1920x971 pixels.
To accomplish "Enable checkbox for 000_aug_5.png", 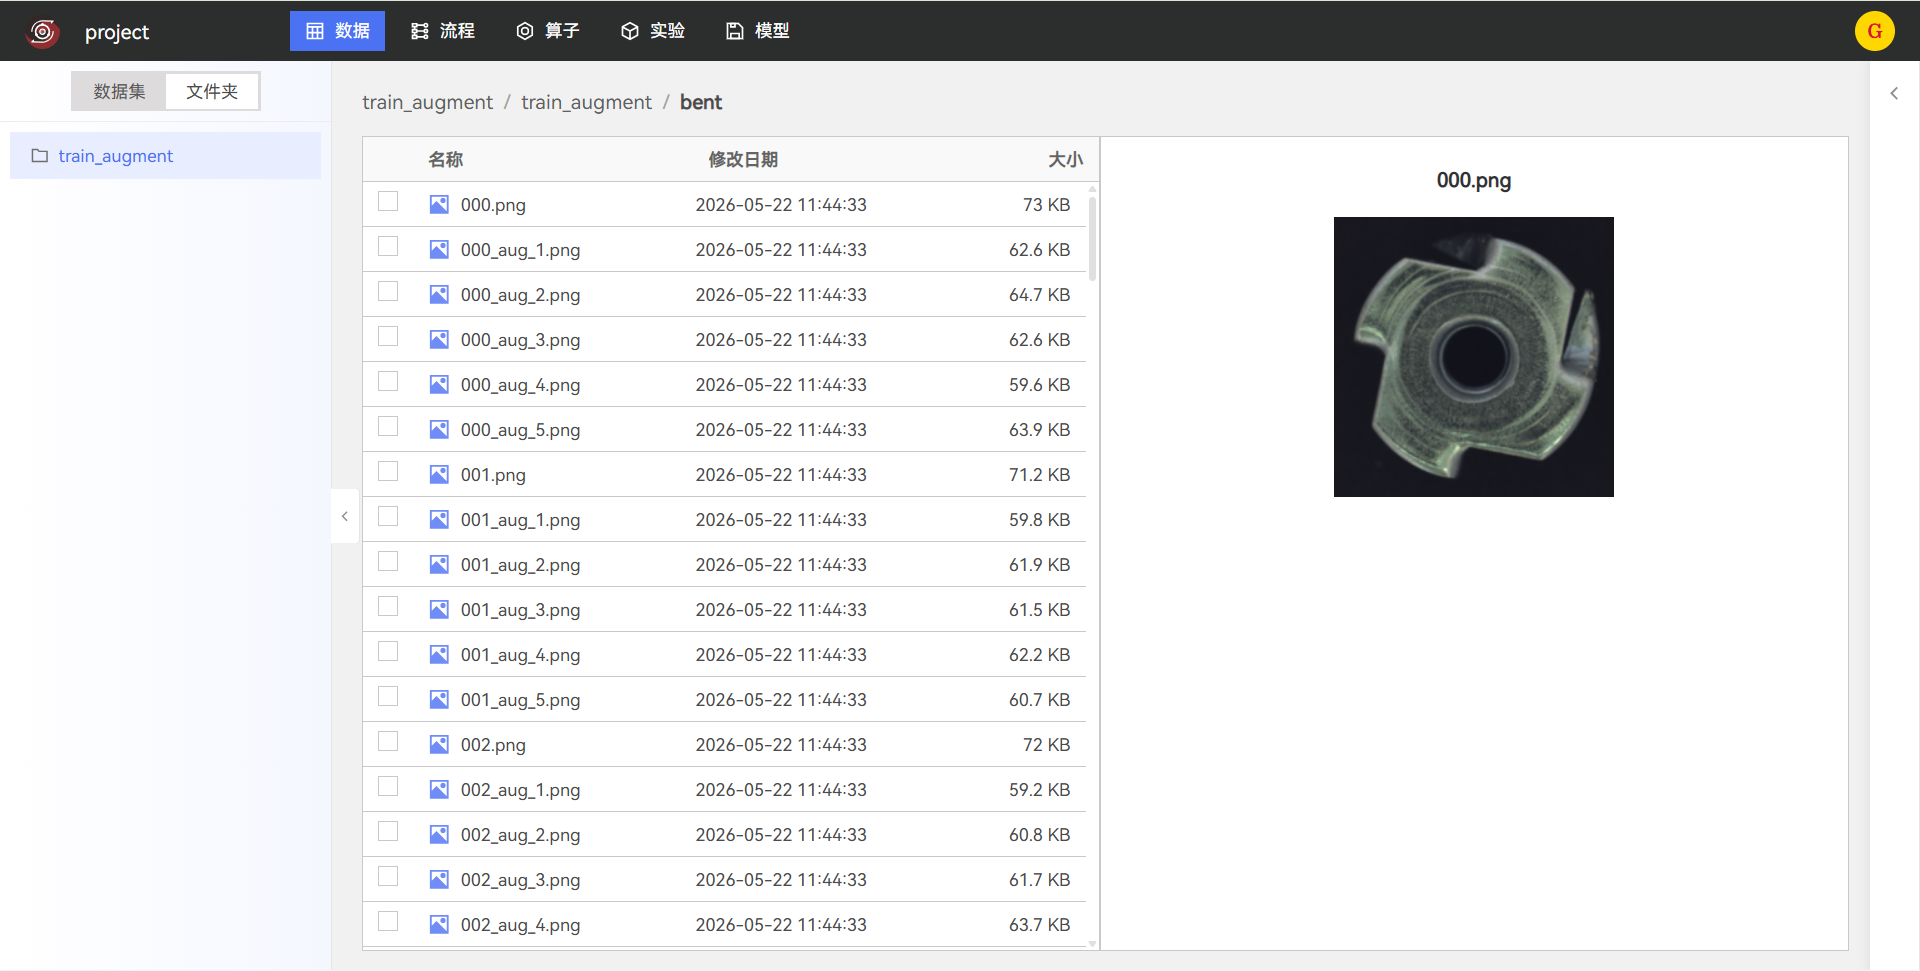I will click(388, 427).
